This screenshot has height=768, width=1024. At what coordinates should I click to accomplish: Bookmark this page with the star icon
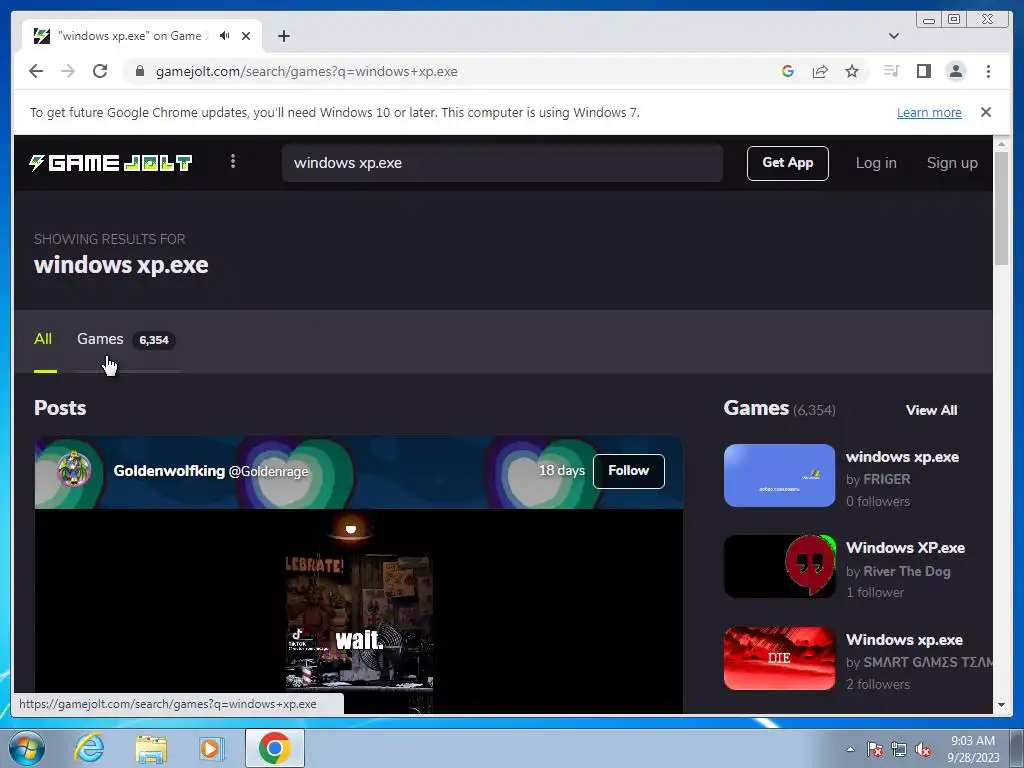(x=852, y=71)
